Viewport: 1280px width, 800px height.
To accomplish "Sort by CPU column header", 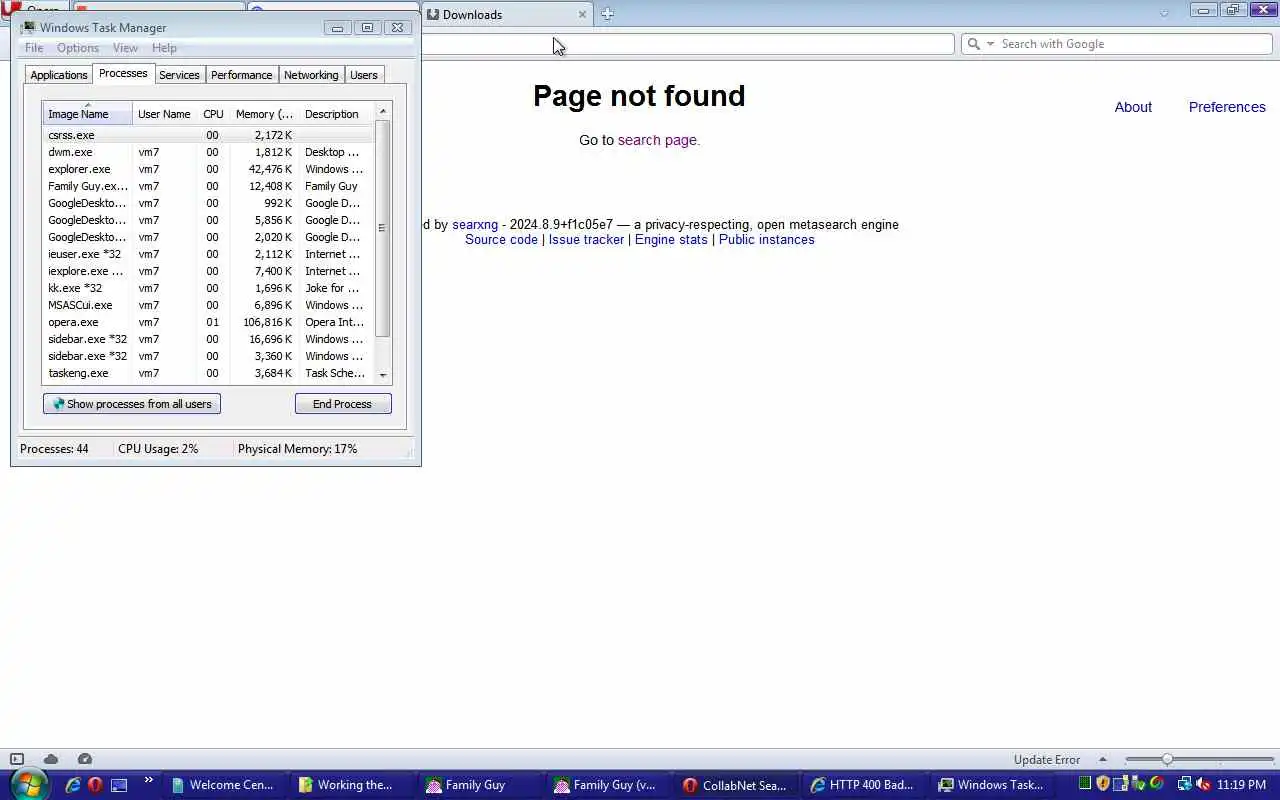I will 213,114.
